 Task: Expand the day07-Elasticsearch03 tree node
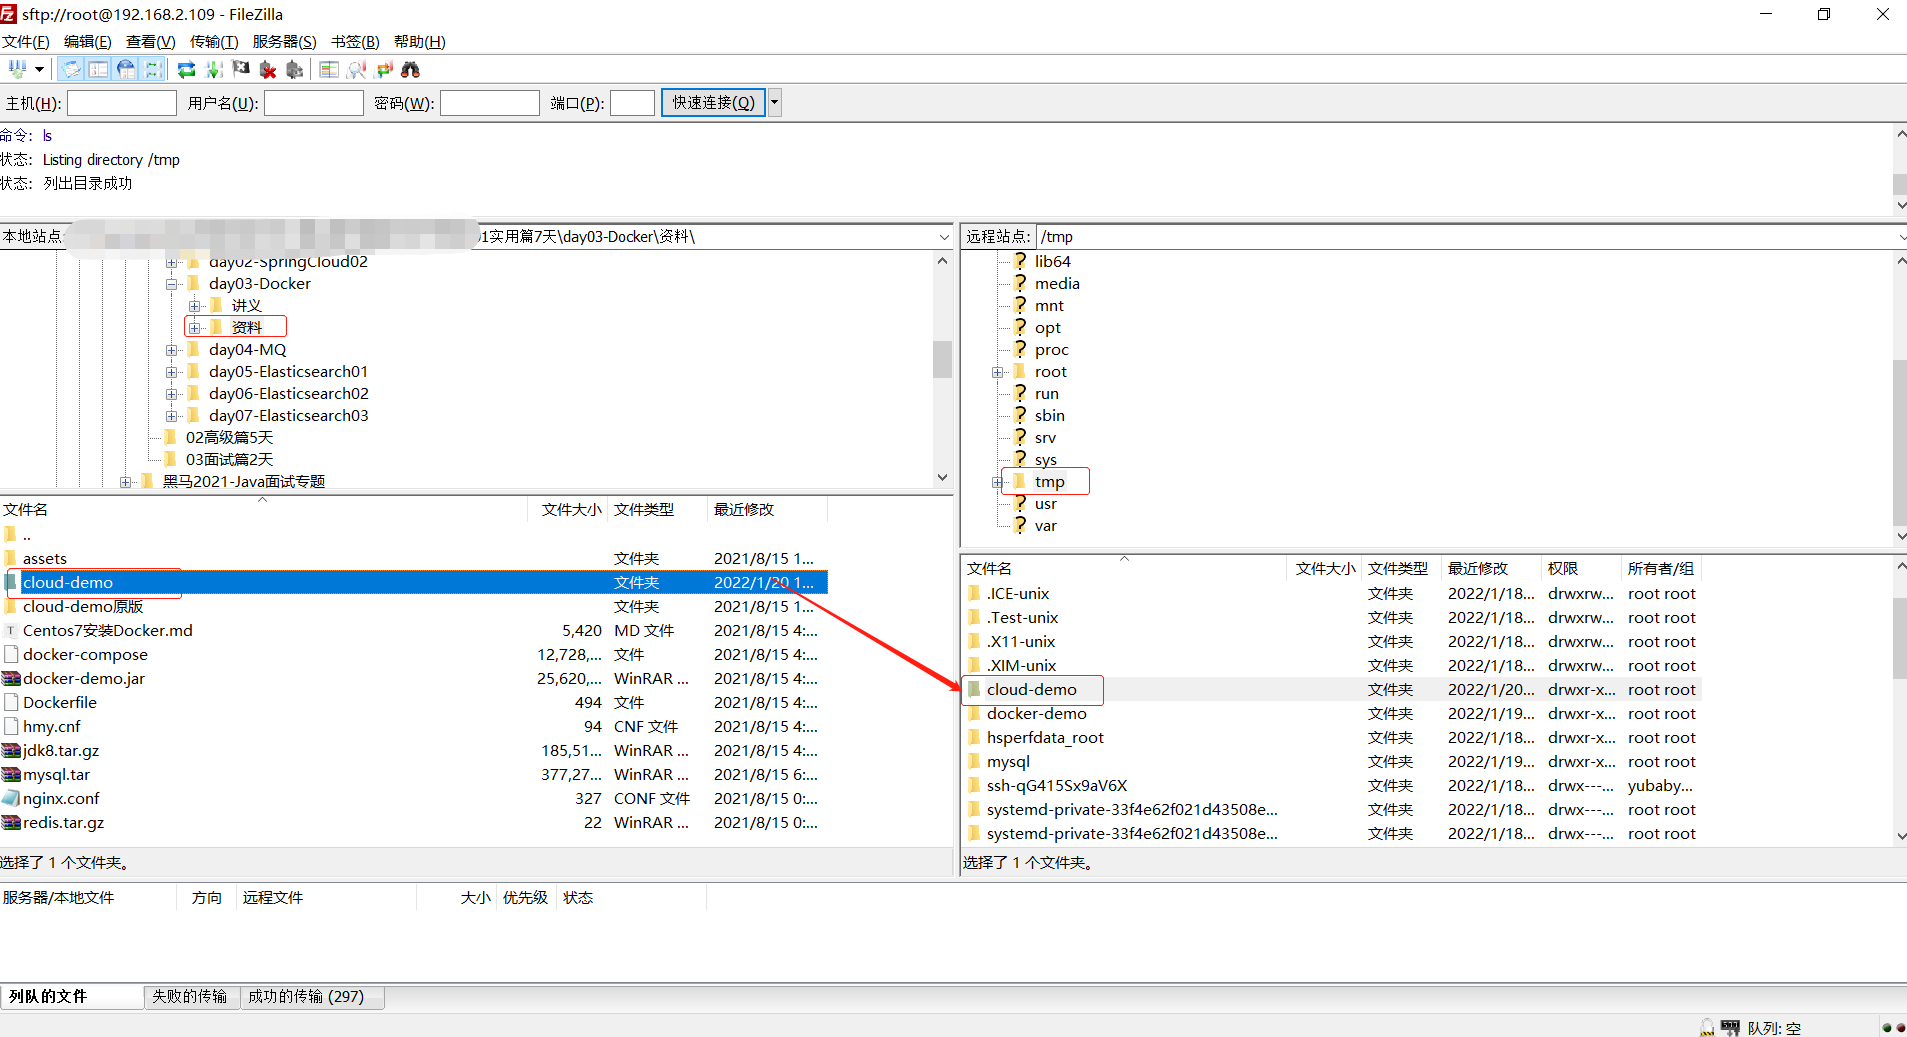click(172, 416)
